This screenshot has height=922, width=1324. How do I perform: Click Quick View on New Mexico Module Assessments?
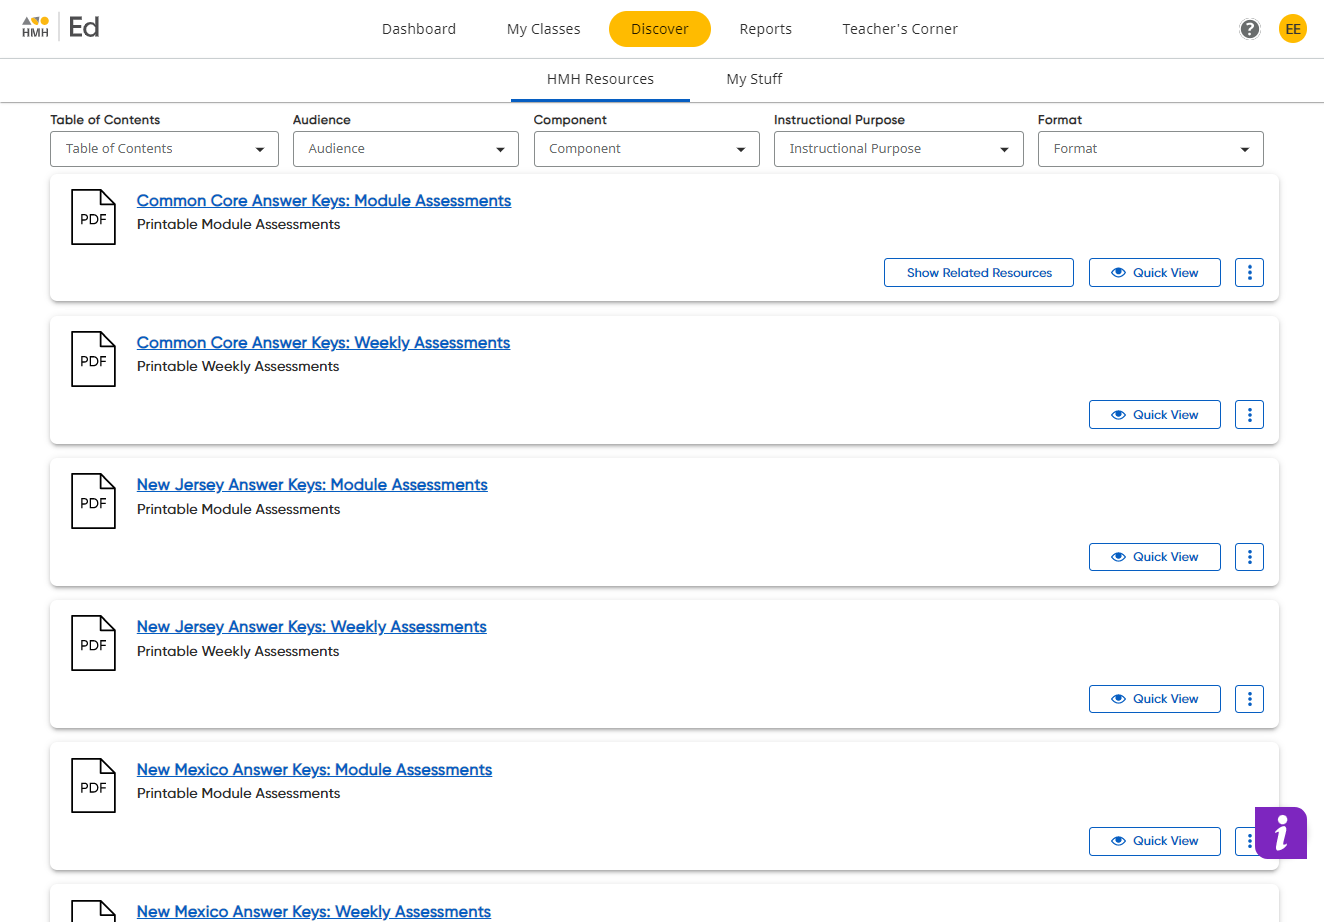(1155, 841)
